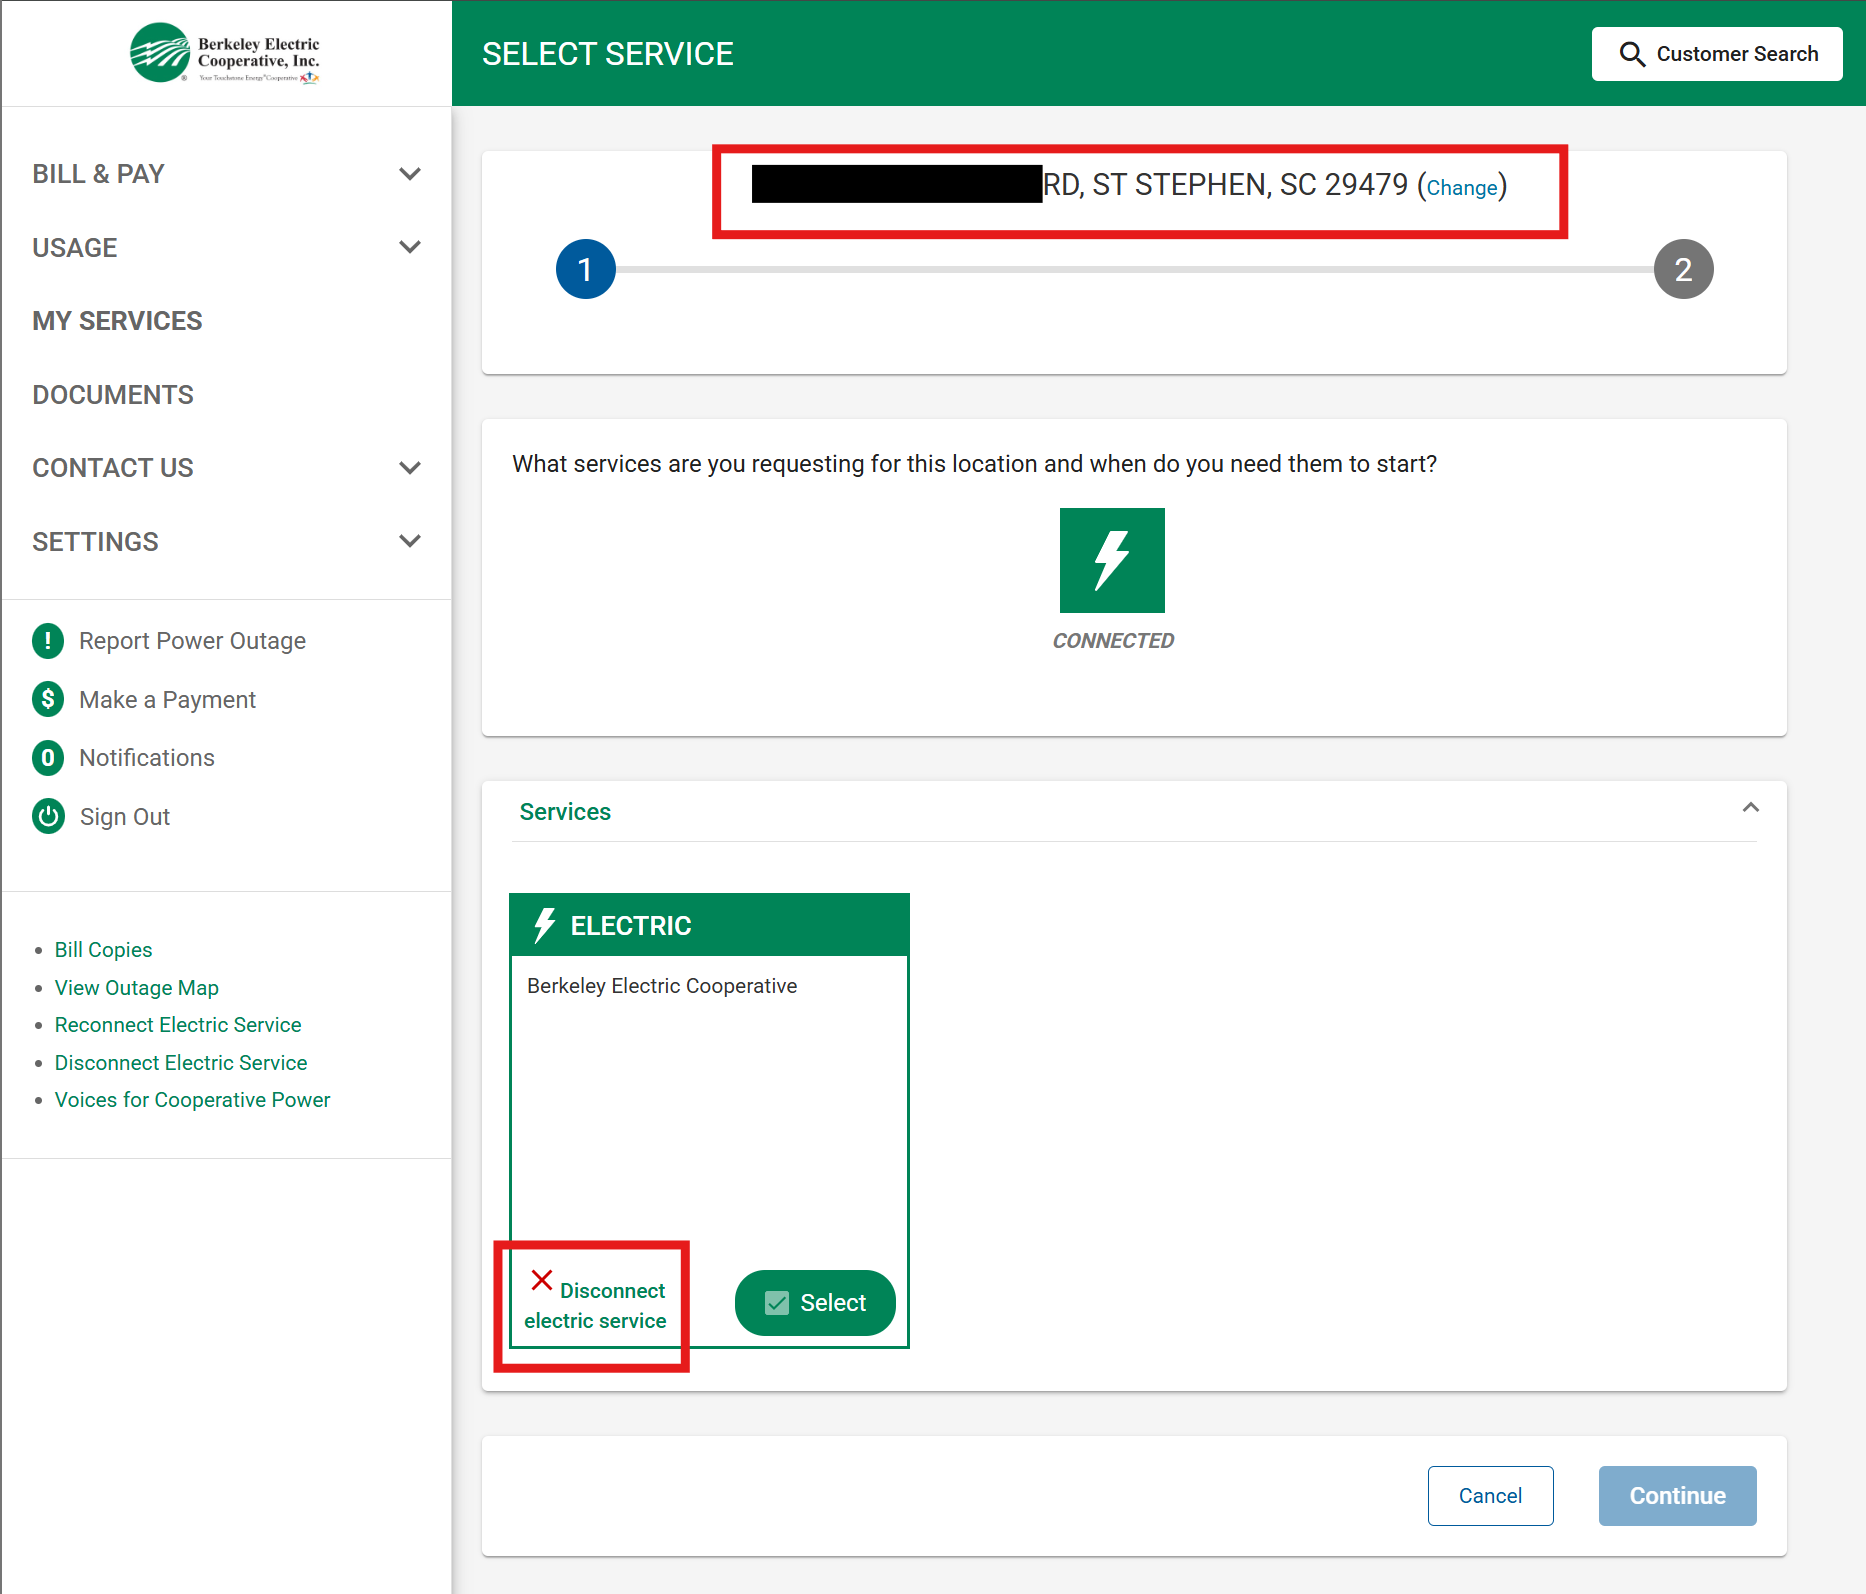Screen dimensions: 1866x1594
Task: Click the Make a Payment dollar icon
Action: [48, 699]
